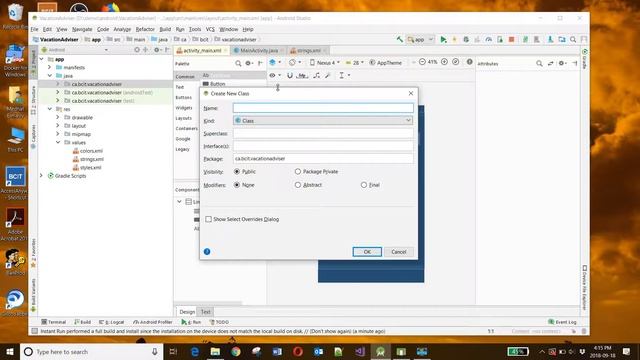Click Cancel in Create New Class dialog

pyautogui.click(x=399, y=252)
